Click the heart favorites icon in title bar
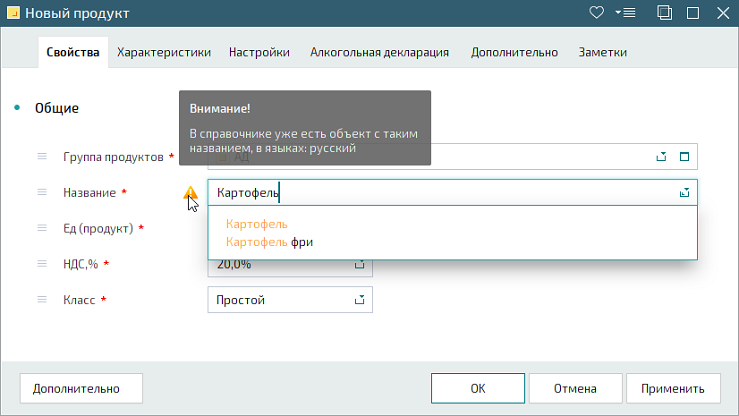This screenshot has height=416, width=739. coord(596,13)
